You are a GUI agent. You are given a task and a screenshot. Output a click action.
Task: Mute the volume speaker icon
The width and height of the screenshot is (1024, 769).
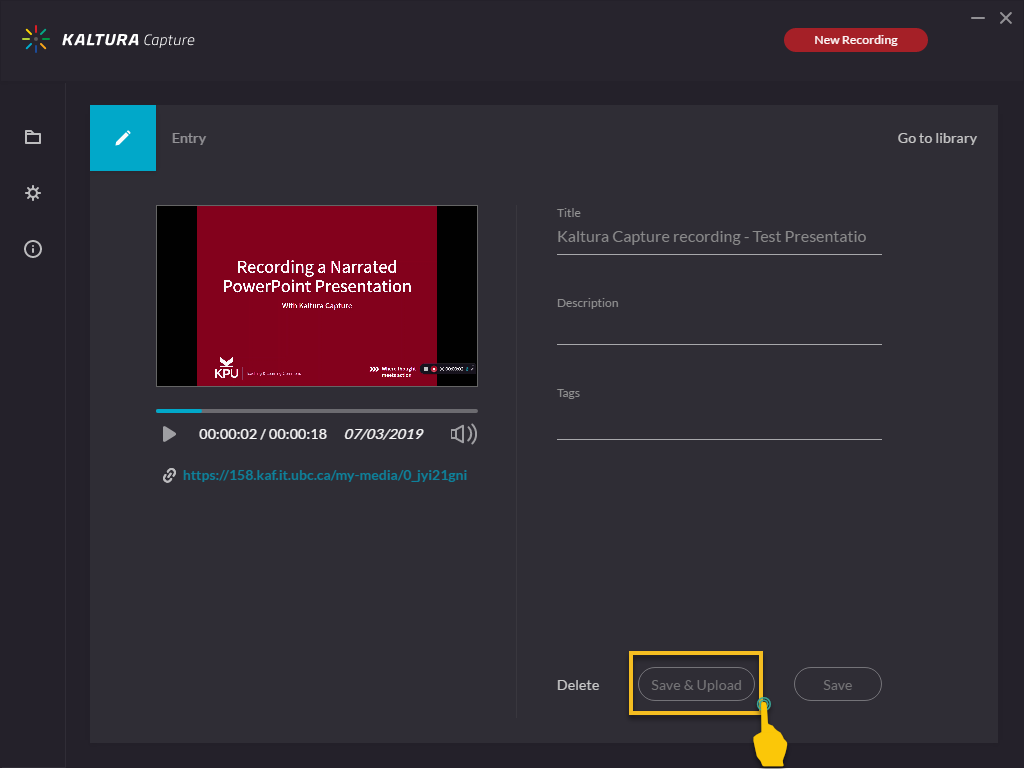[464, 434]
